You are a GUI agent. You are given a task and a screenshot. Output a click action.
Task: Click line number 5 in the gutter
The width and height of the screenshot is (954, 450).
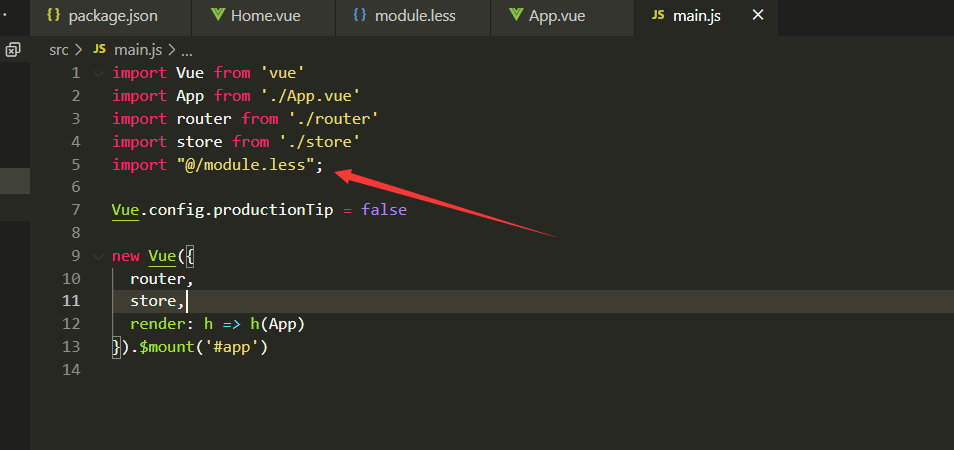[75, 164]
